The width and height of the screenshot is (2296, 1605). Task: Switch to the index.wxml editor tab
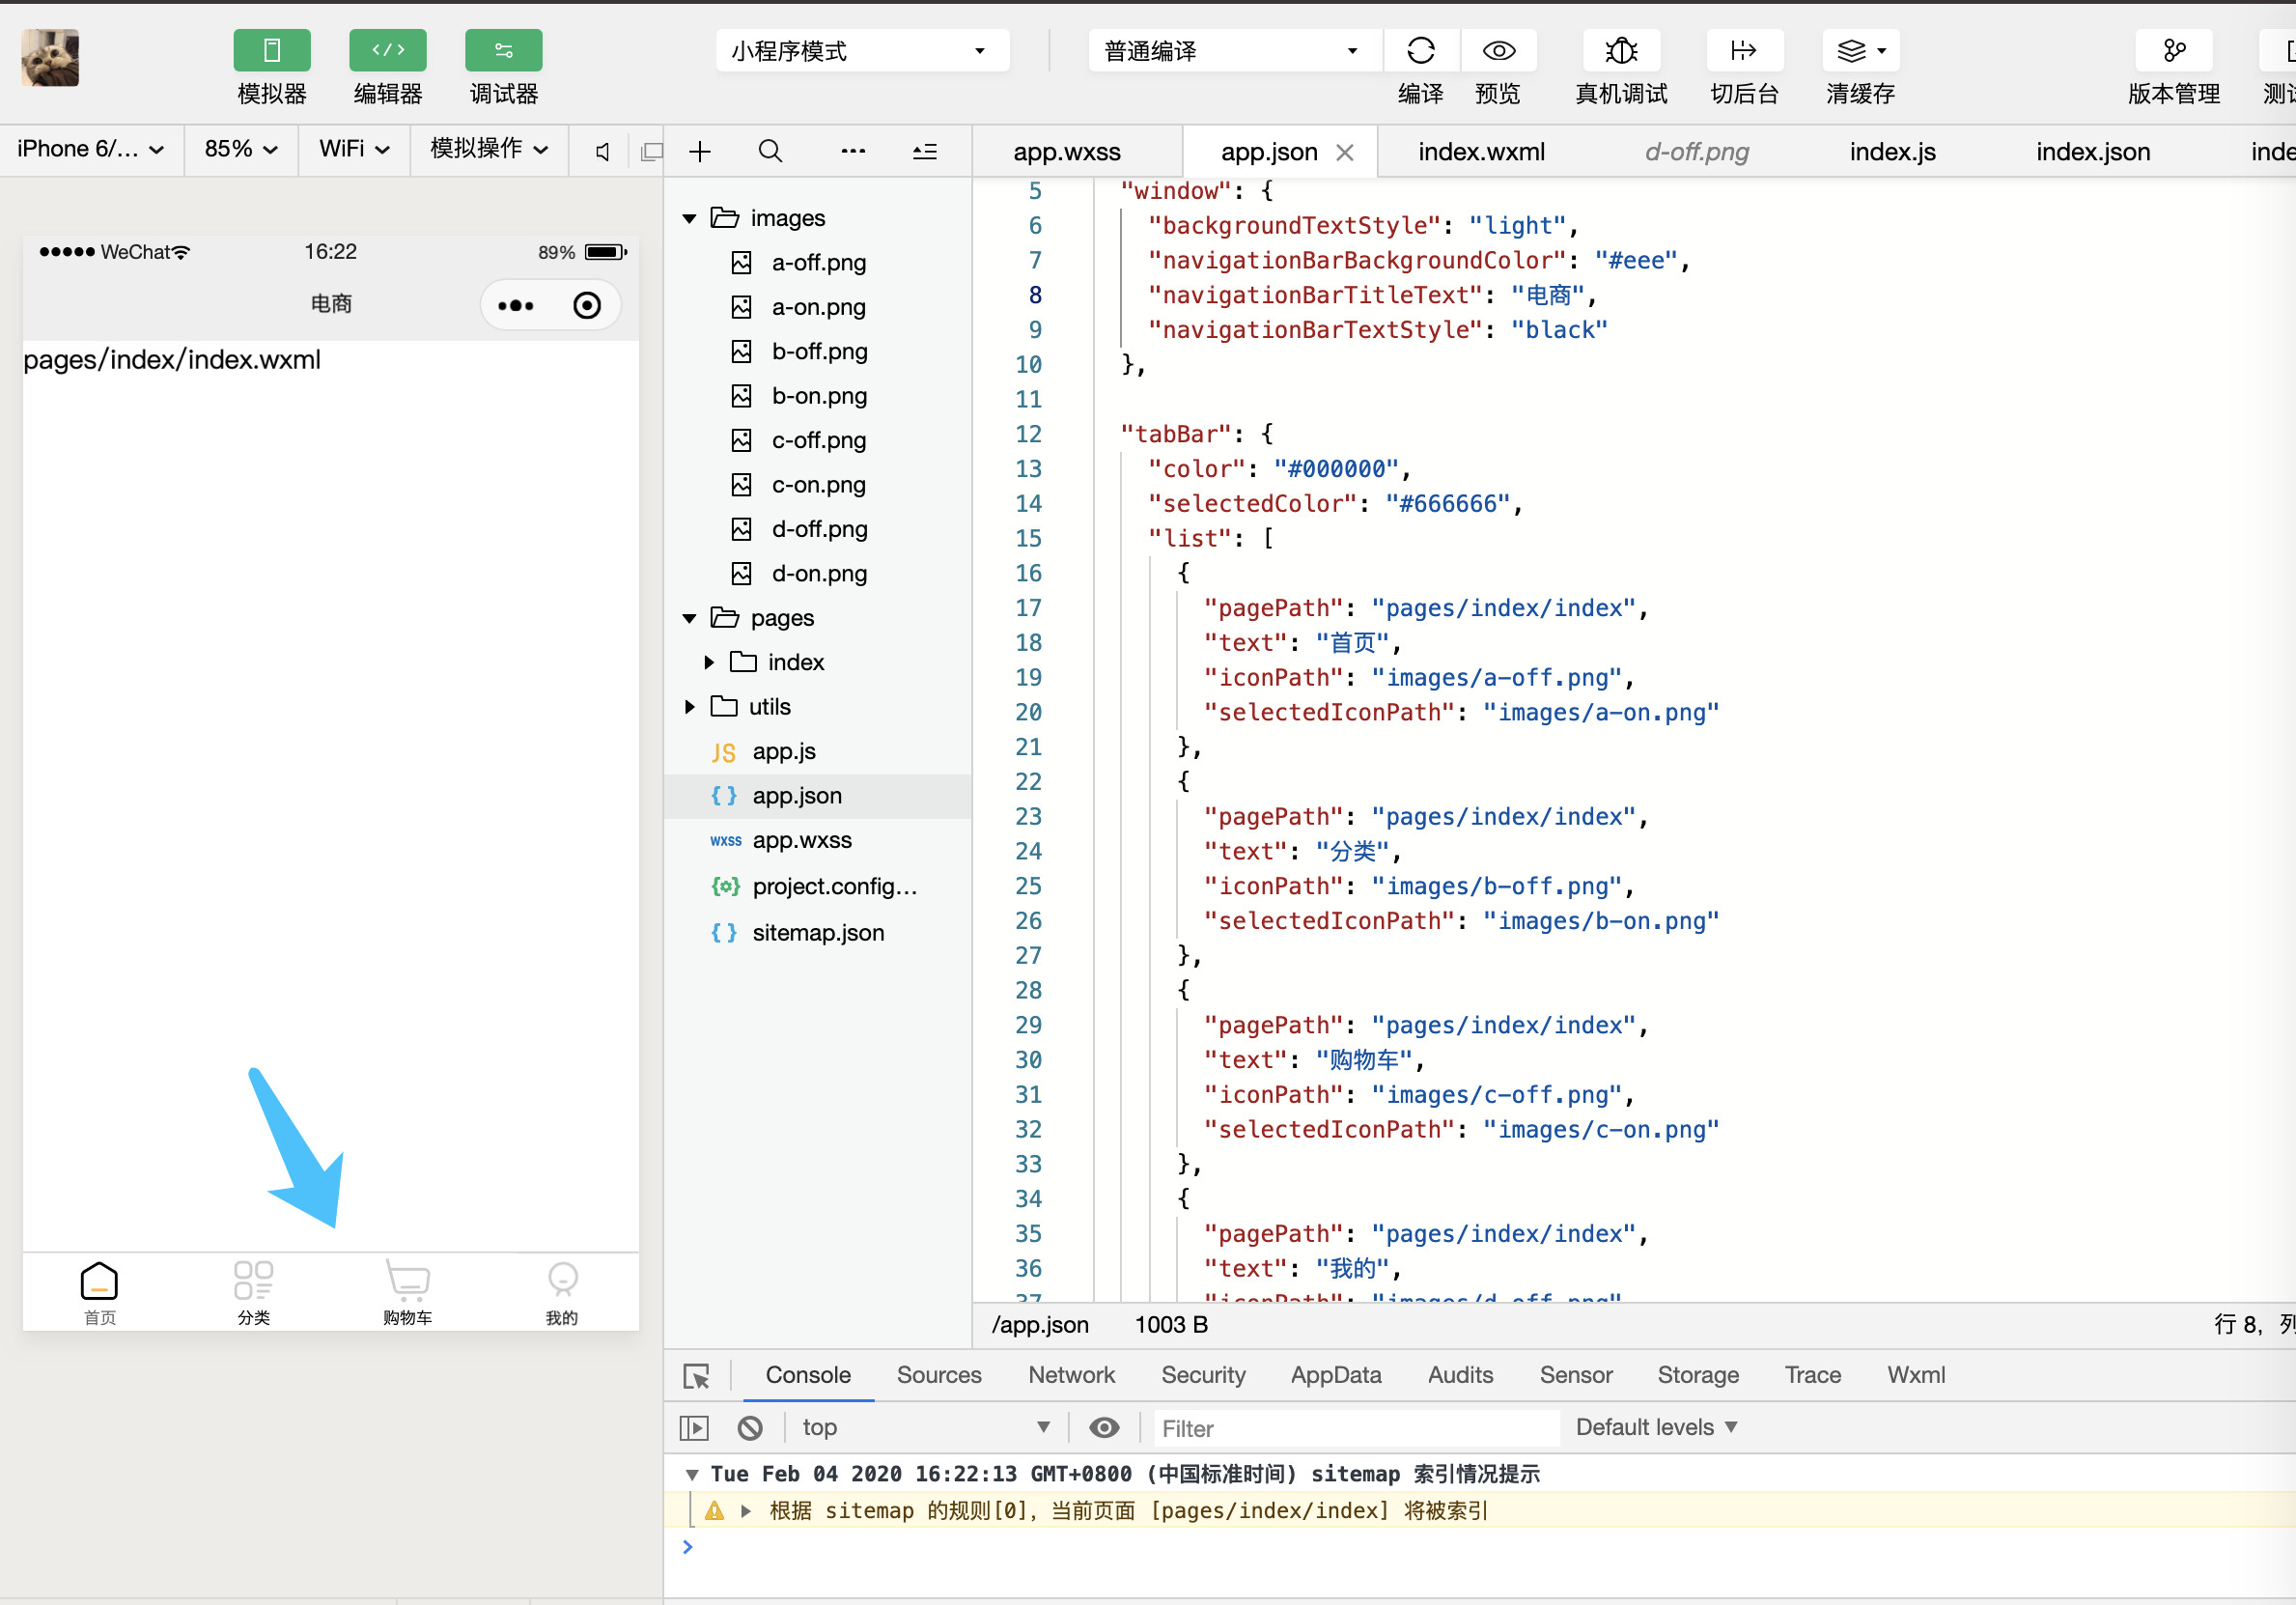point(1480,152)
